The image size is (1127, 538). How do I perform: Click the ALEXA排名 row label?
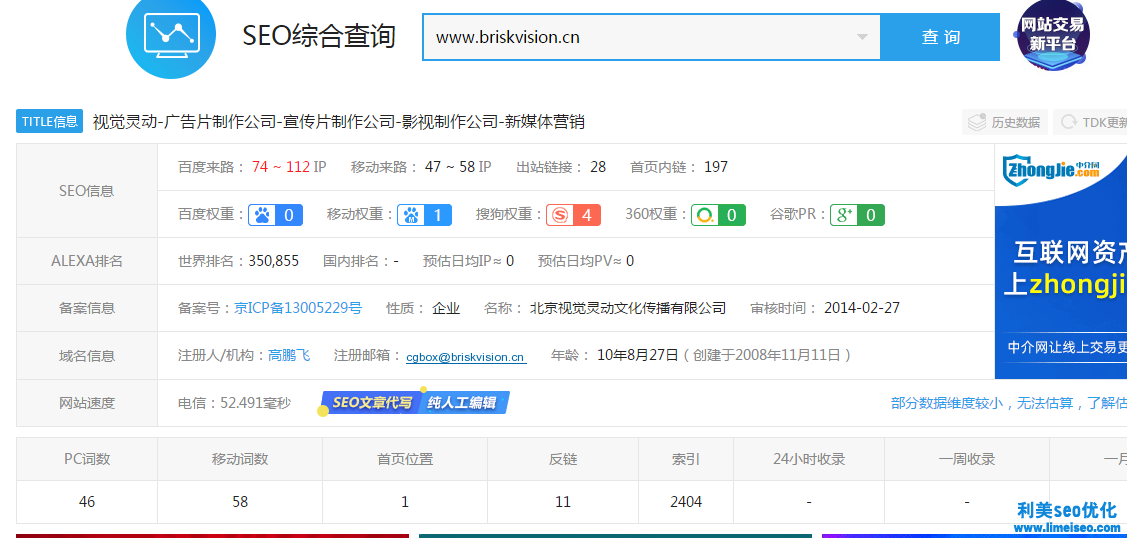(x=87, y=261)
